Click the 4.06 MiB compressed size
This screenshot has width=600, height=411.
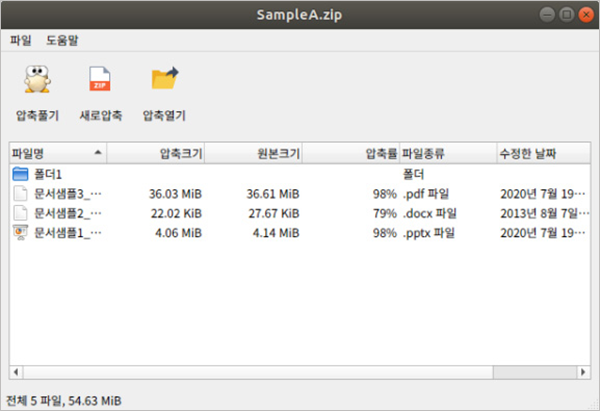(x=178, y=233)
